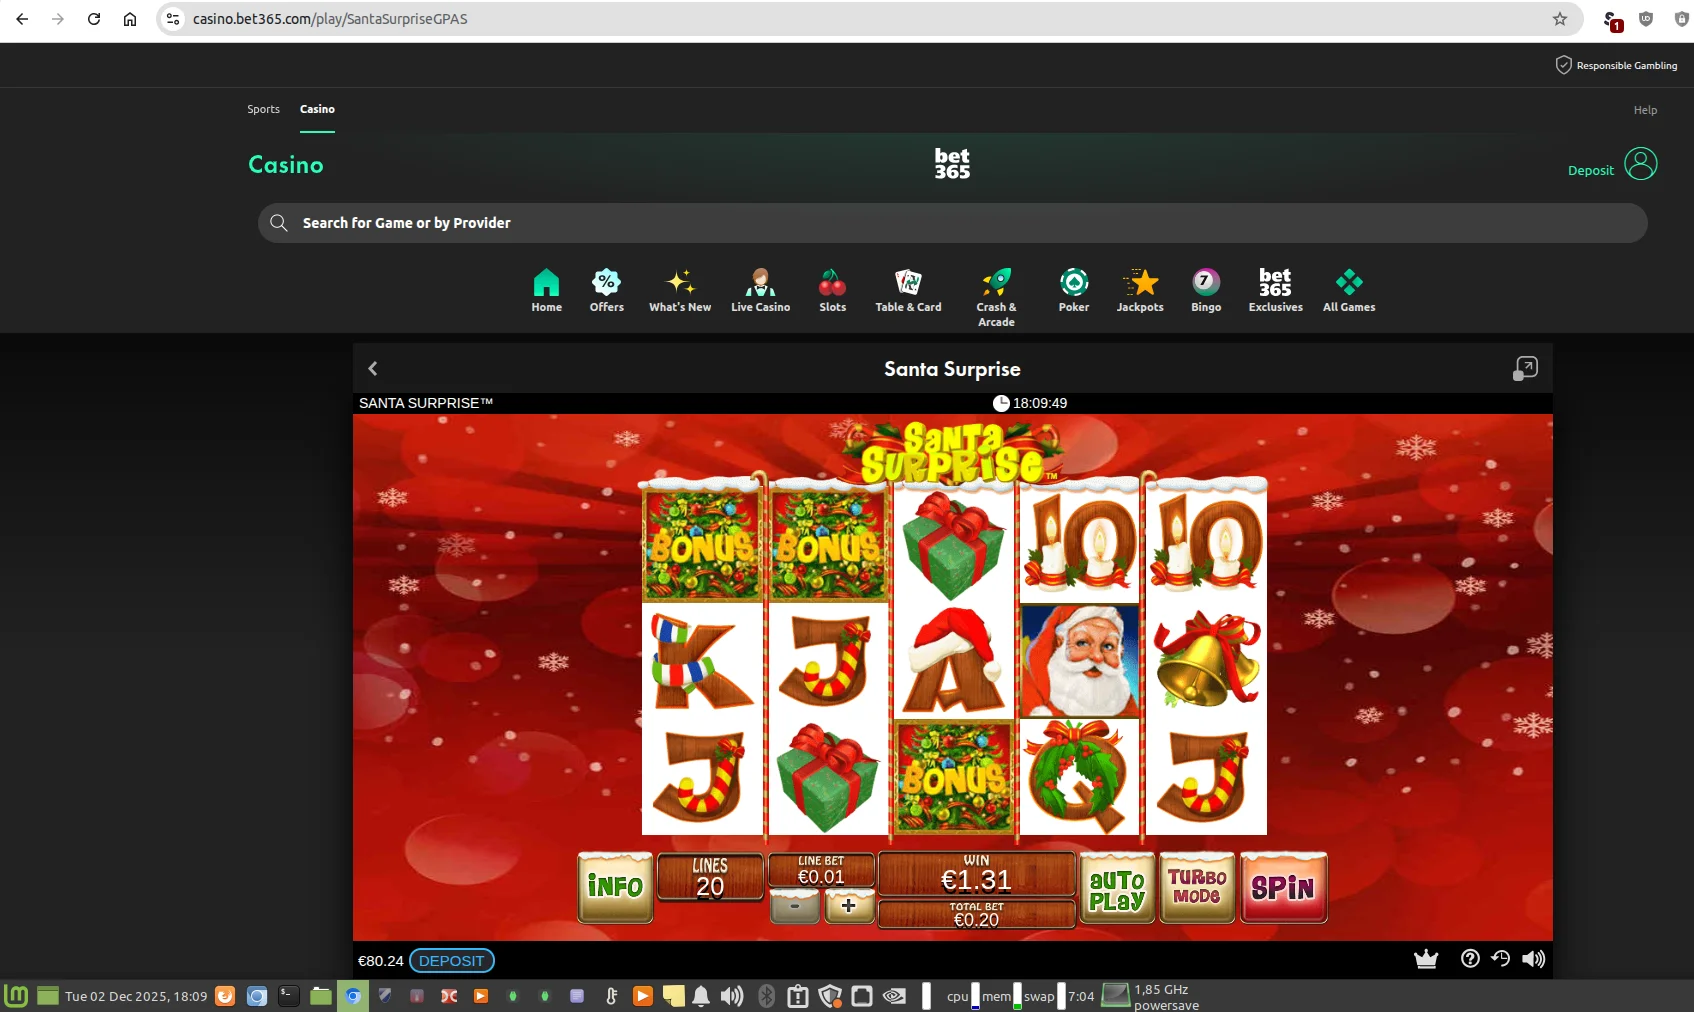Increase line bet with plus button
Image resolution: width=1694 pixels, height=1012 pixels.
click(x=849, y=906)
